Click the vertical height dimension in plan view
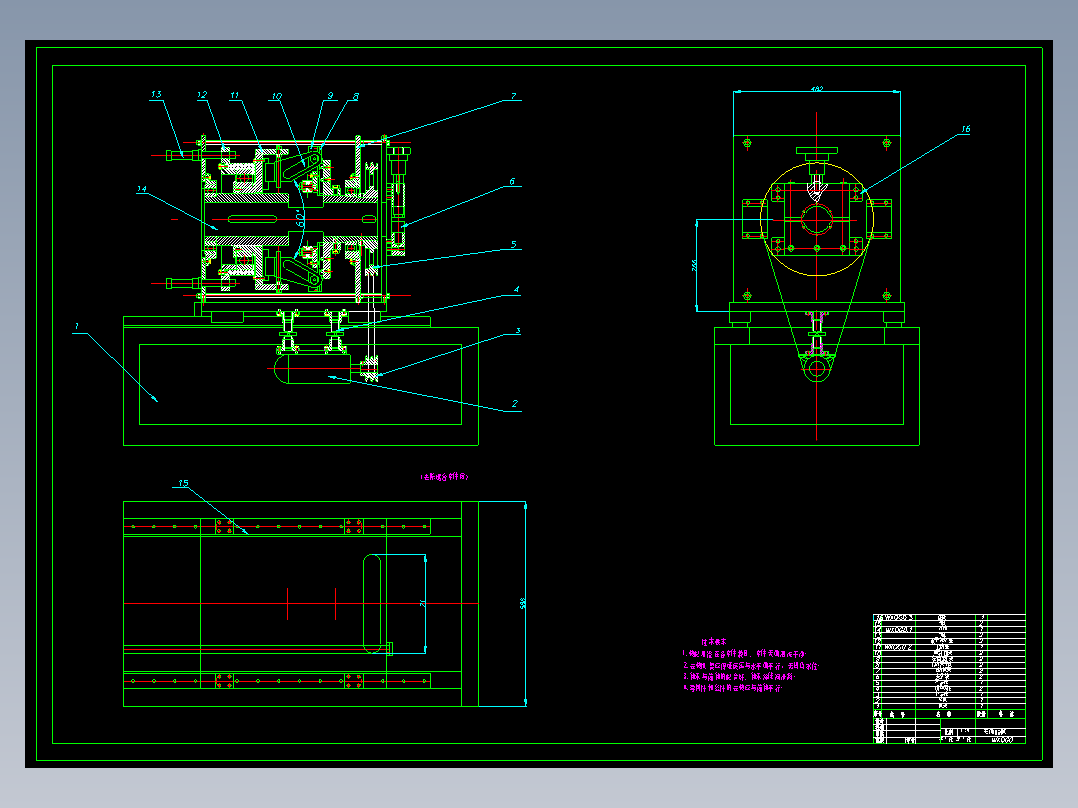Viewport: 1078px width, 808px height. click(522, 604)
